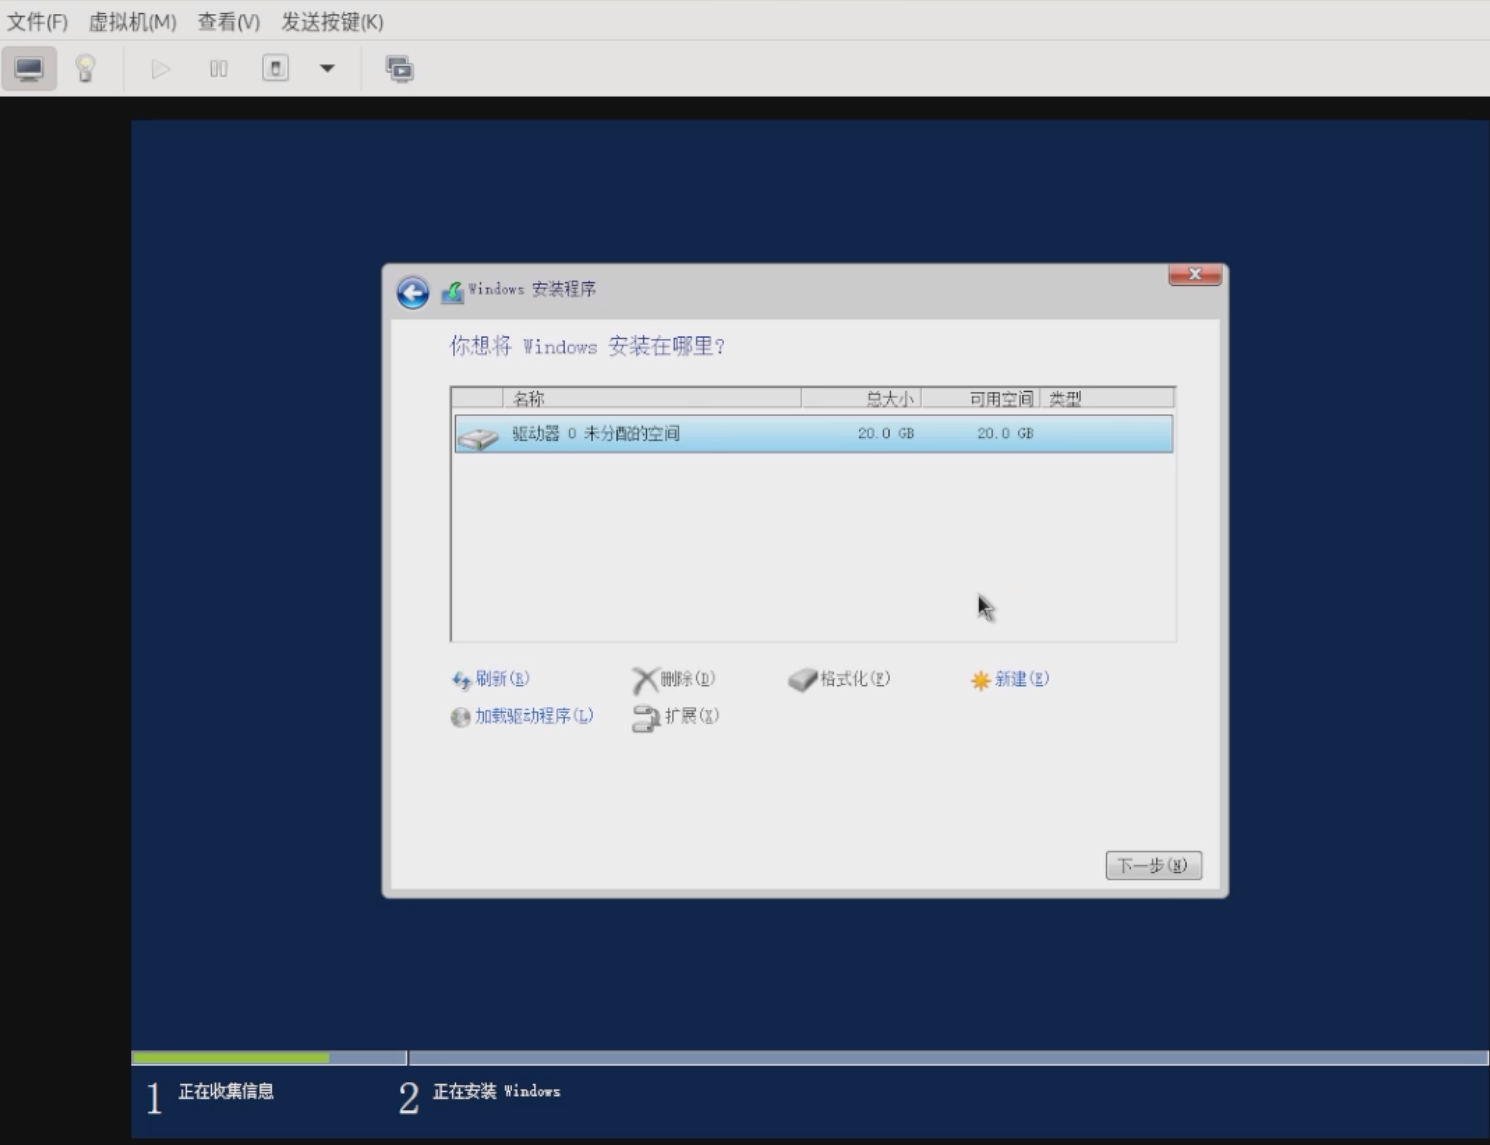Click the 类型 column header
This screenshot has height=1145, width=1490.
point(1107,399)
